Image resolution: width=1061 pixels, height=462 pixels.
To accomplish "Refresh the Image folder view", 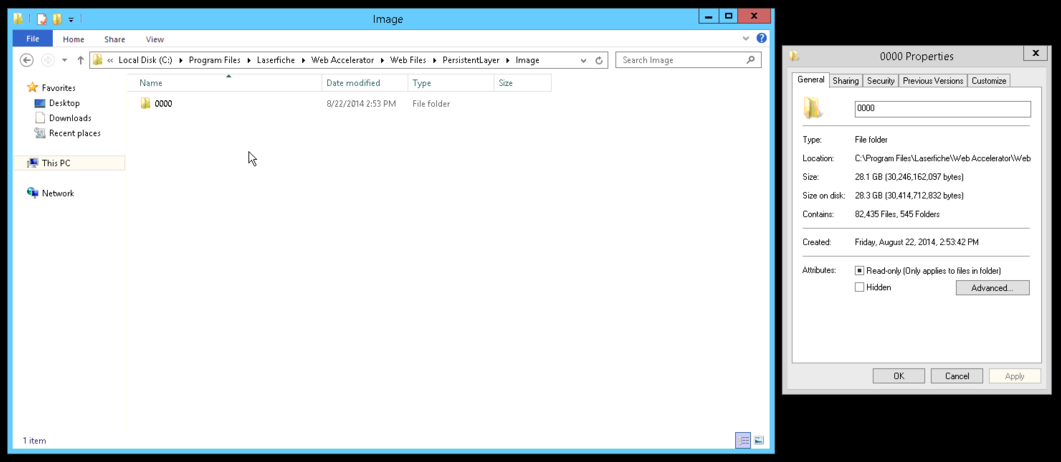I will click(x=599, y=60).
